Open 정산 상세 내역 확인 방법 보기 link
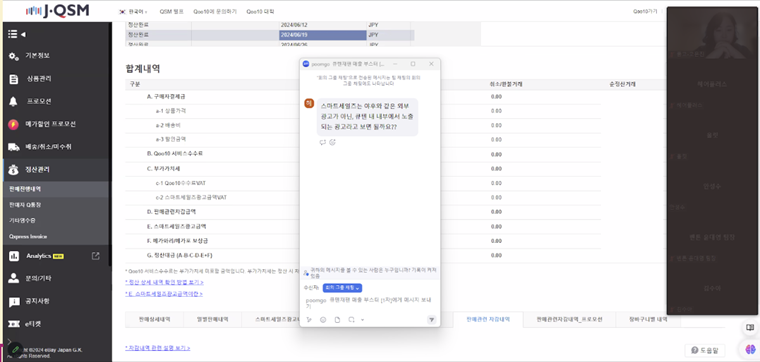This screenshot has width=760, height=362. pyautogui.click(x=164, y=282)
